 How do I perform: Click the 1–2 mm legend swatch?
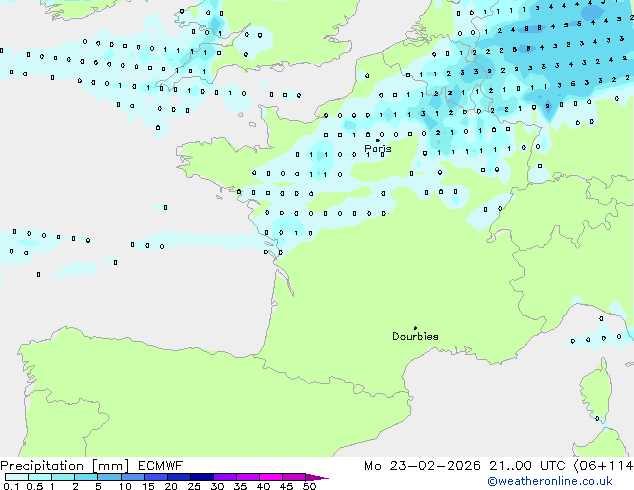click(x=63, y=477)
